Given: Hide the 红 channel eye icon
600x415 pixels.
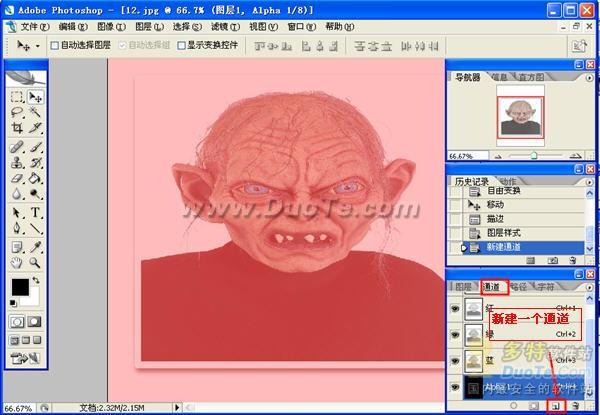Looking at the screenshot, I should [x=455, y=308].
